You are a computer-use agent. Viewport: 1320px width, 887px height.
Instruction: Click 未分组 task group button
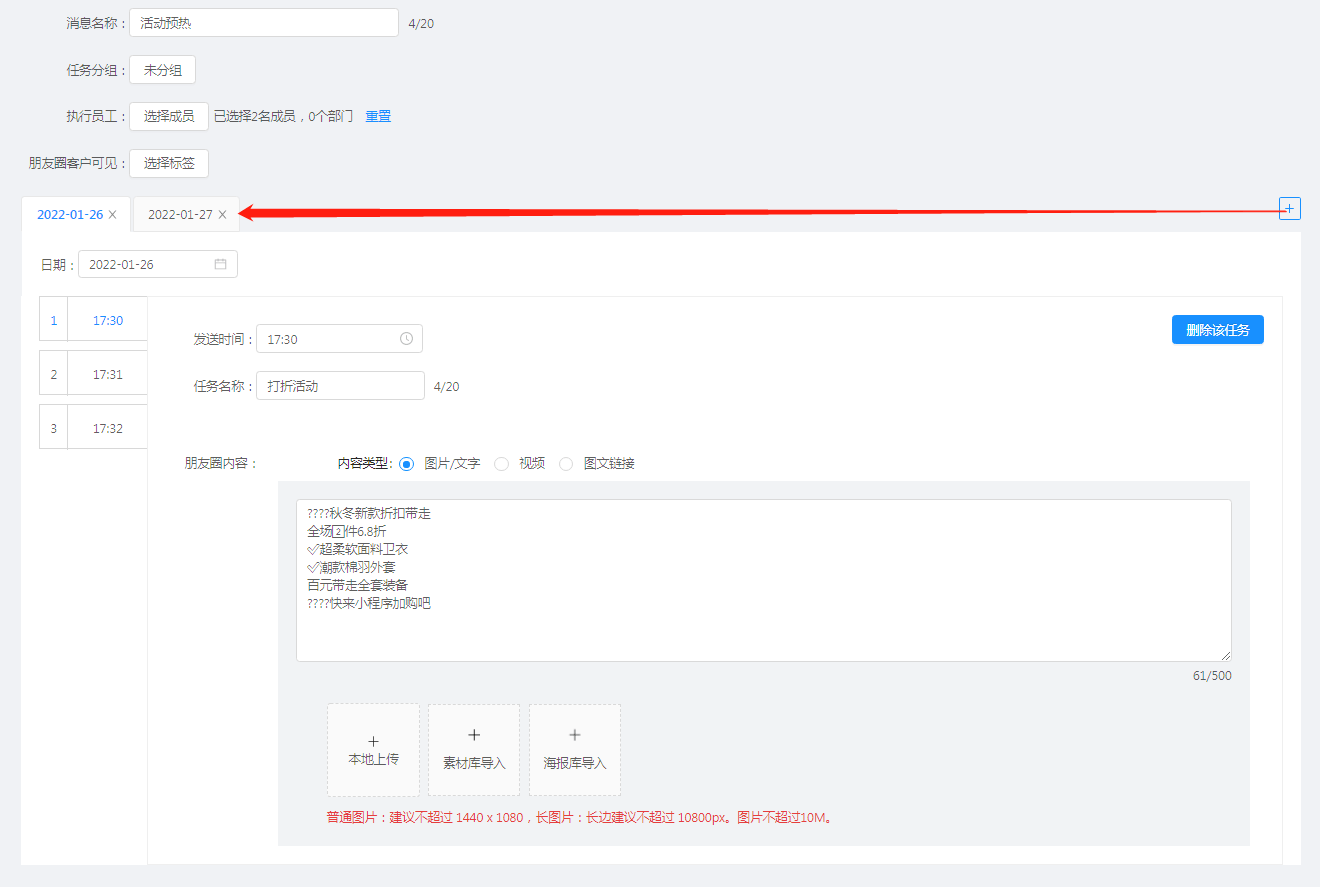[x=162, y=70]
